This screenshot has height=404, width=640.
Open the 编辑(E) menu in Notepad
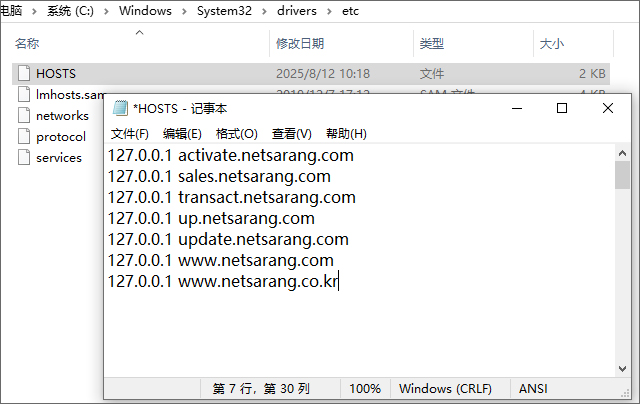[x=182, y=134]
